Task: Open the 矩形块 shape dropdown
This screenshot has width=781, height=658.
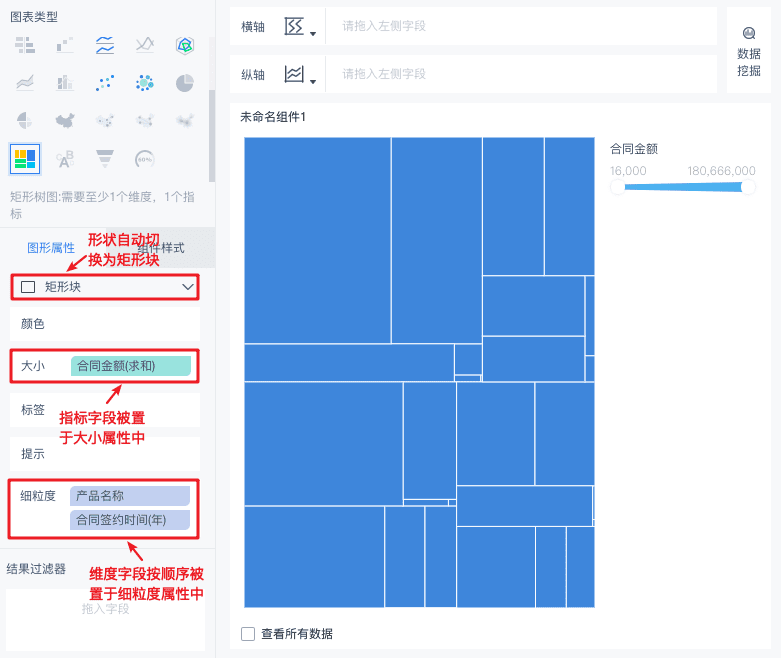Action: click(105, 287)
